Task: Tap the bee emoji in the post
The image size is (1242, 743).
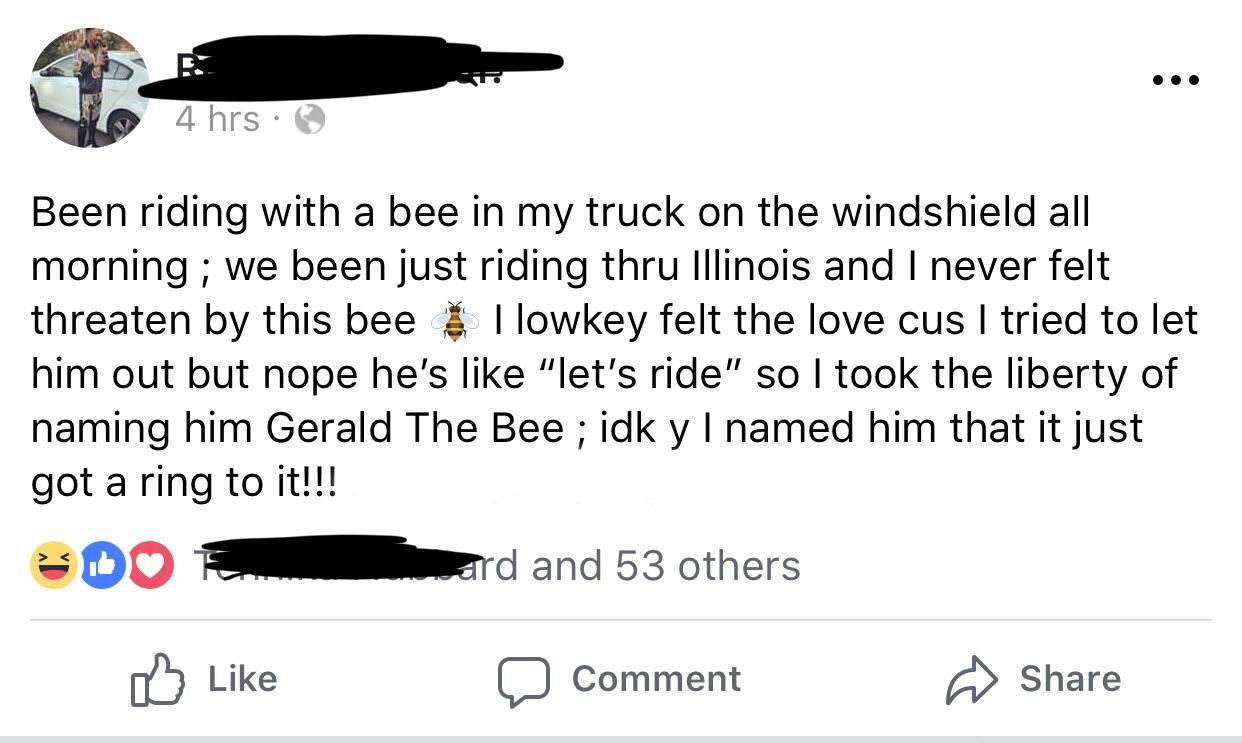Action: [x=454, y=320]
